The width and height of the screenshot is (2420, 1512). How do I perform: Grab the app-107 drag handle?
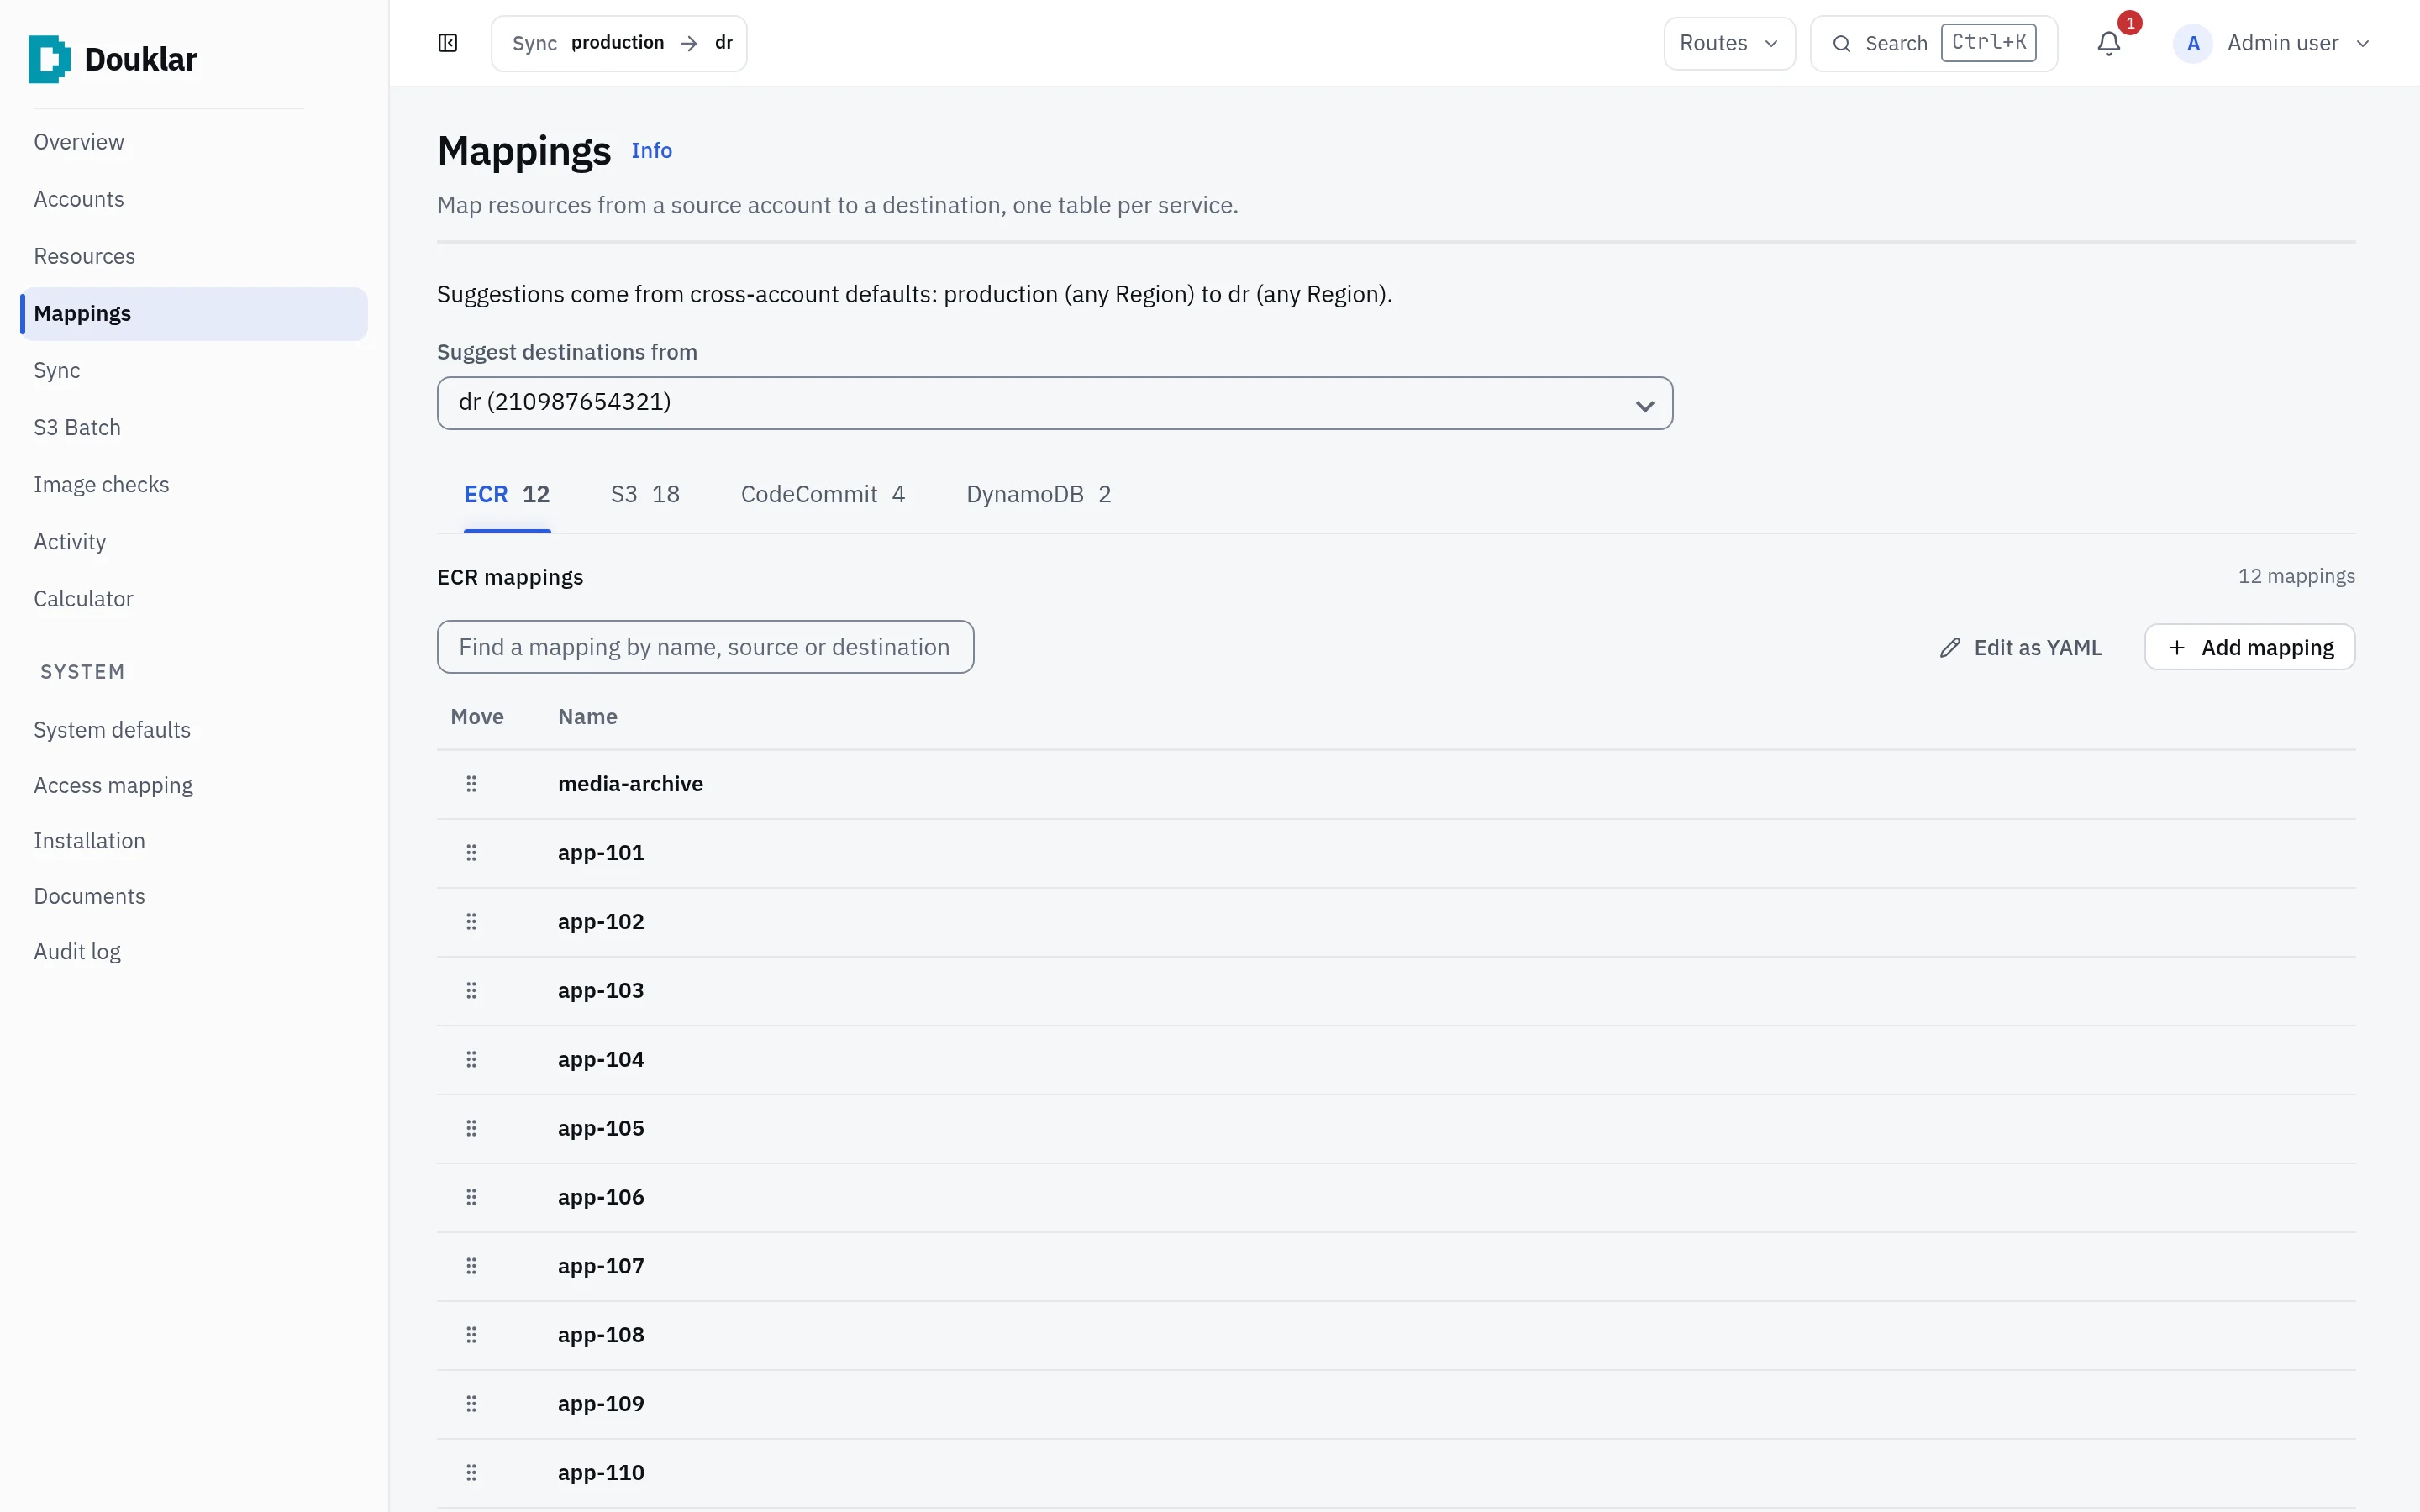click(x=471, y=1266)
